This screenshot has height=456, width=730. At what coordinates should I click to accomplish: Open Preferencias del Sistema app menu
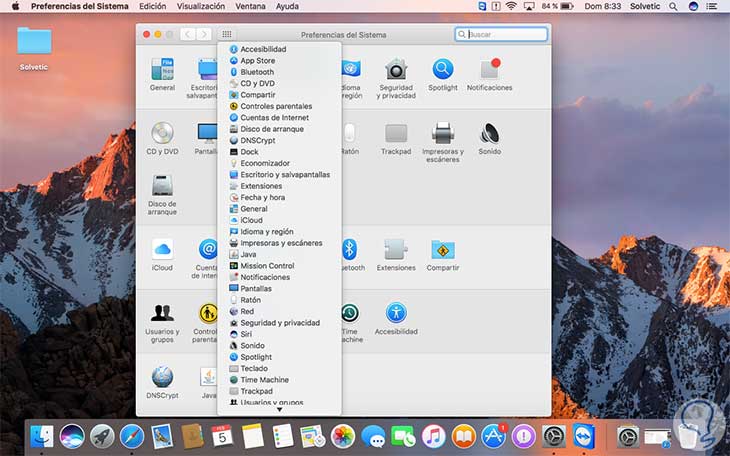pos(80,6)
